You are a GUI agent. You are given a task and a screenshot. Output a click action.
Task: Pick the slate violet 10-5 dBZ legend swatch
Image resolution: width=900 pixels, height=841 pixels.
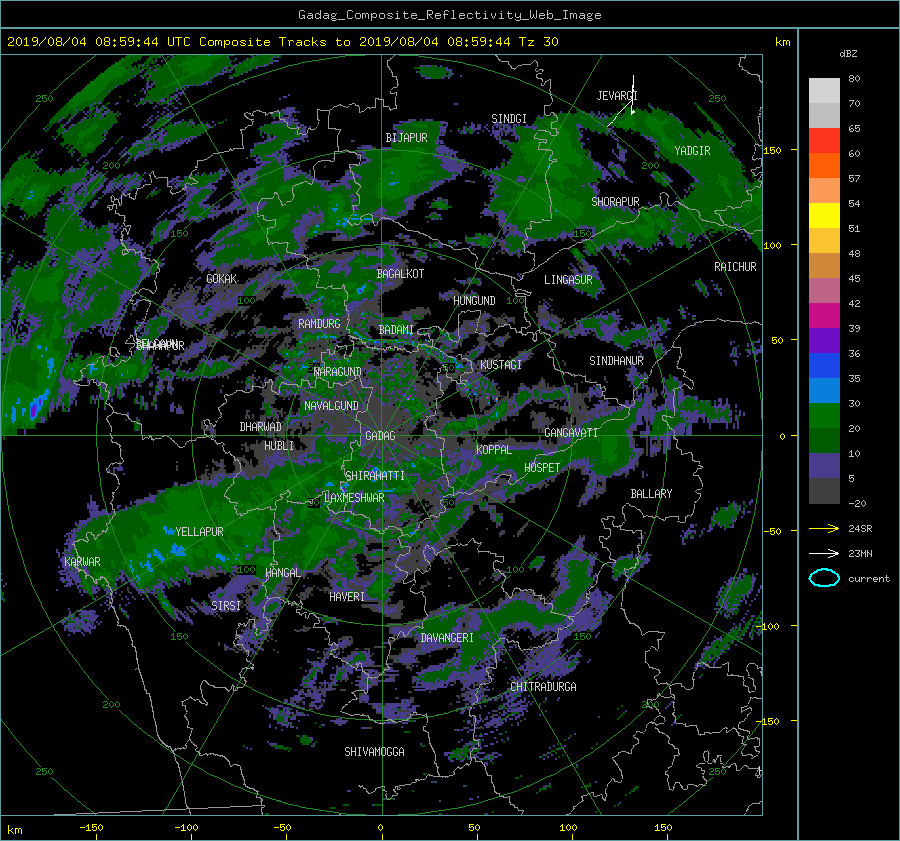(824, 466)
